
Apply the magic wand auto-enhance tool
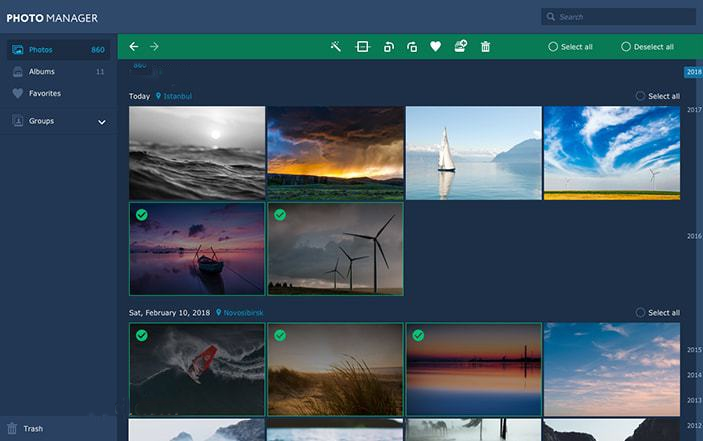click(335, 46)
